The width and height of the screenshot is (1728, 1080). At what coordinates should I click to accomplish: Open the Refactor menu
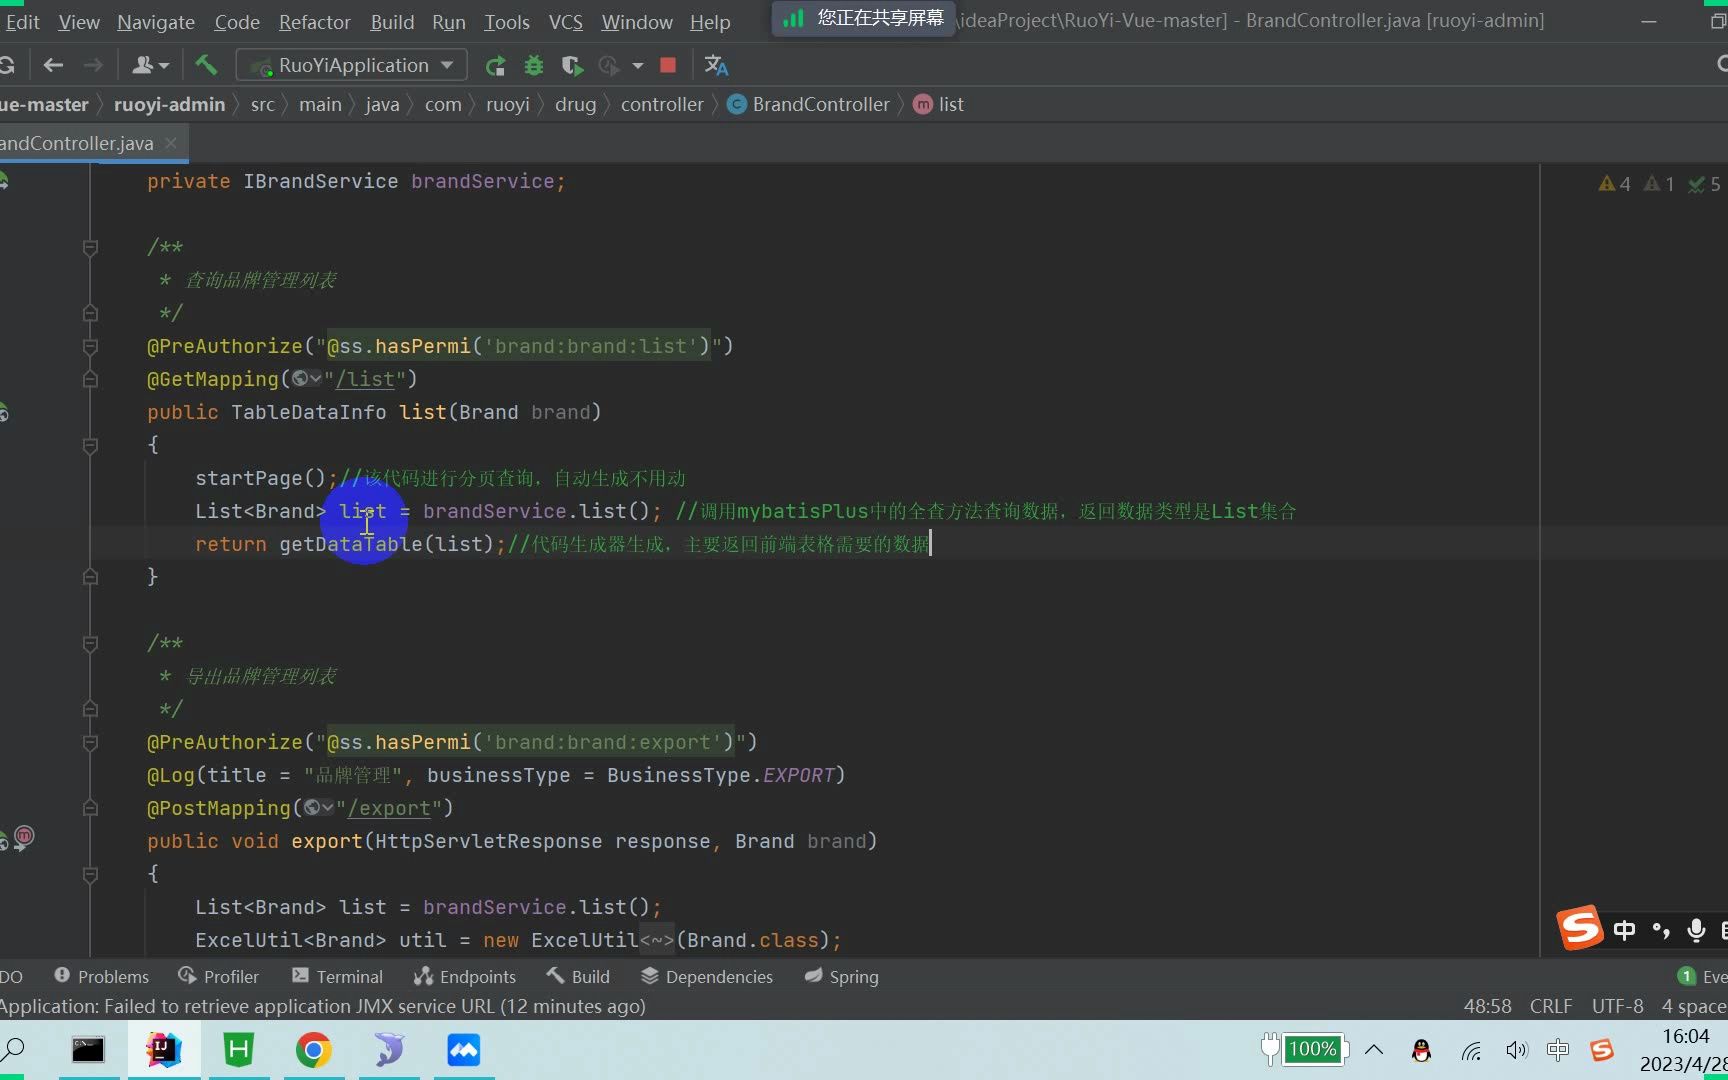[315, 22]
